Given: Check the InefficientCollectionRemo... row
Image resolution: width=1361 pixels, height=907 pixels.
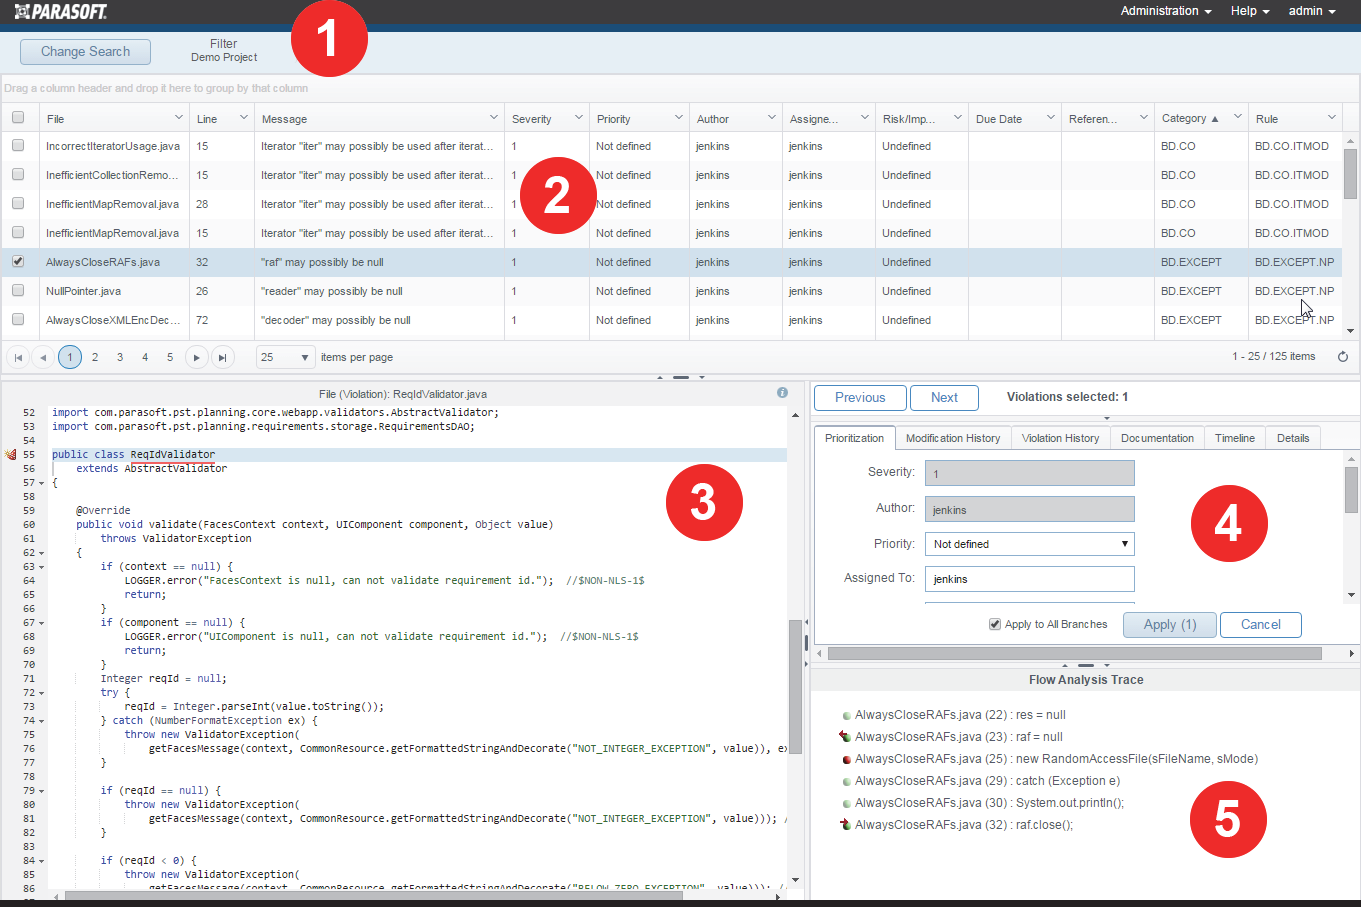Looking at the screenshot, I should [18, 174].
